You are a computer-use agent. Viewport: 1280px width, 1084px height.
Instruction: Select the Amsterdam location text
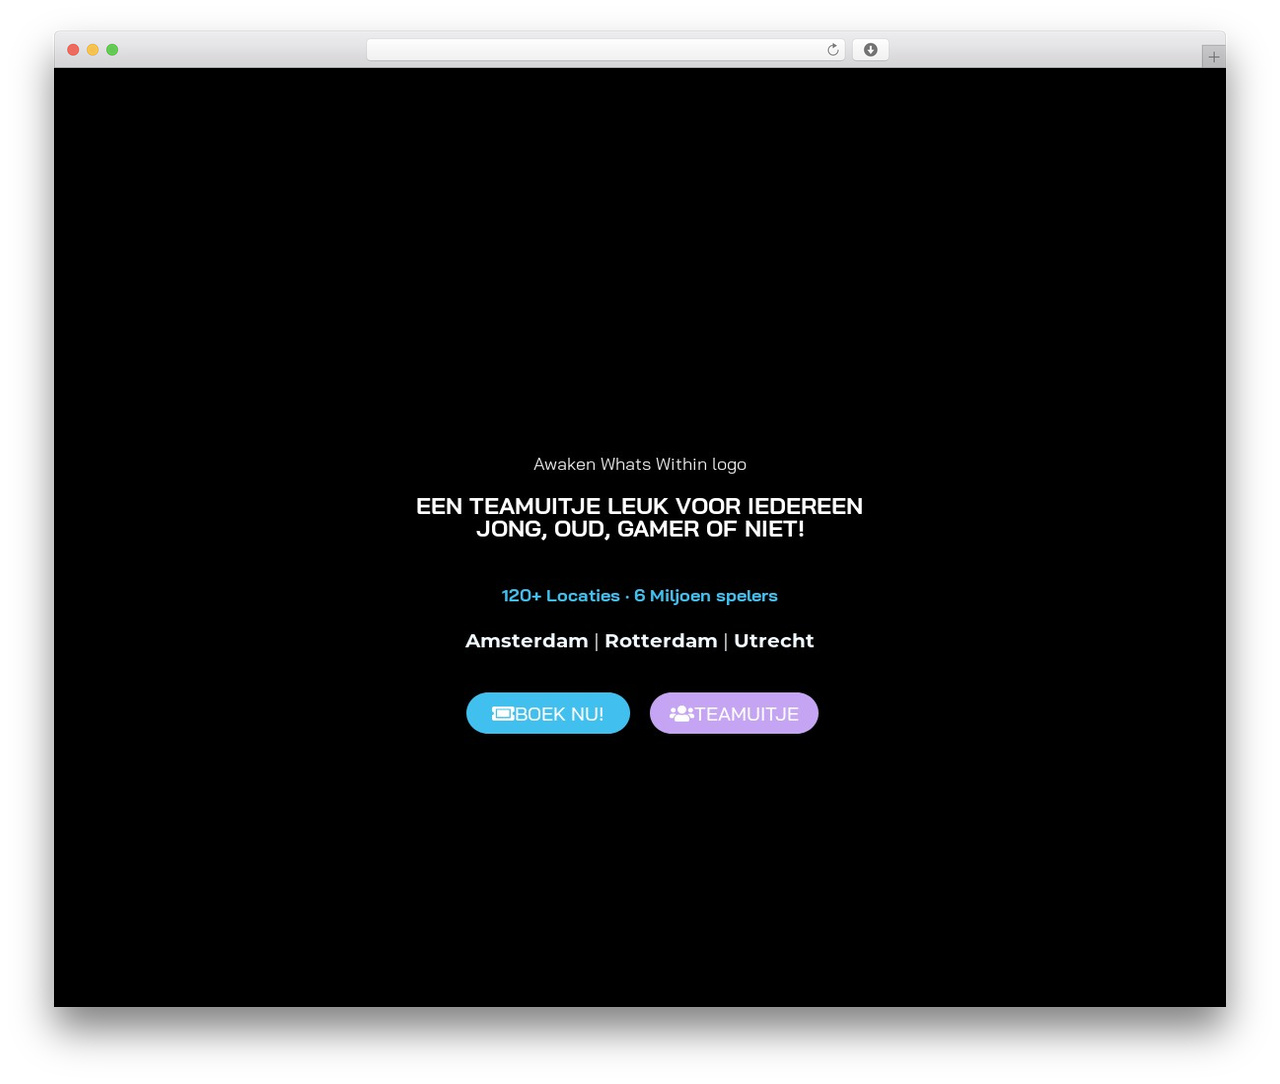click(x=527, y=641)
